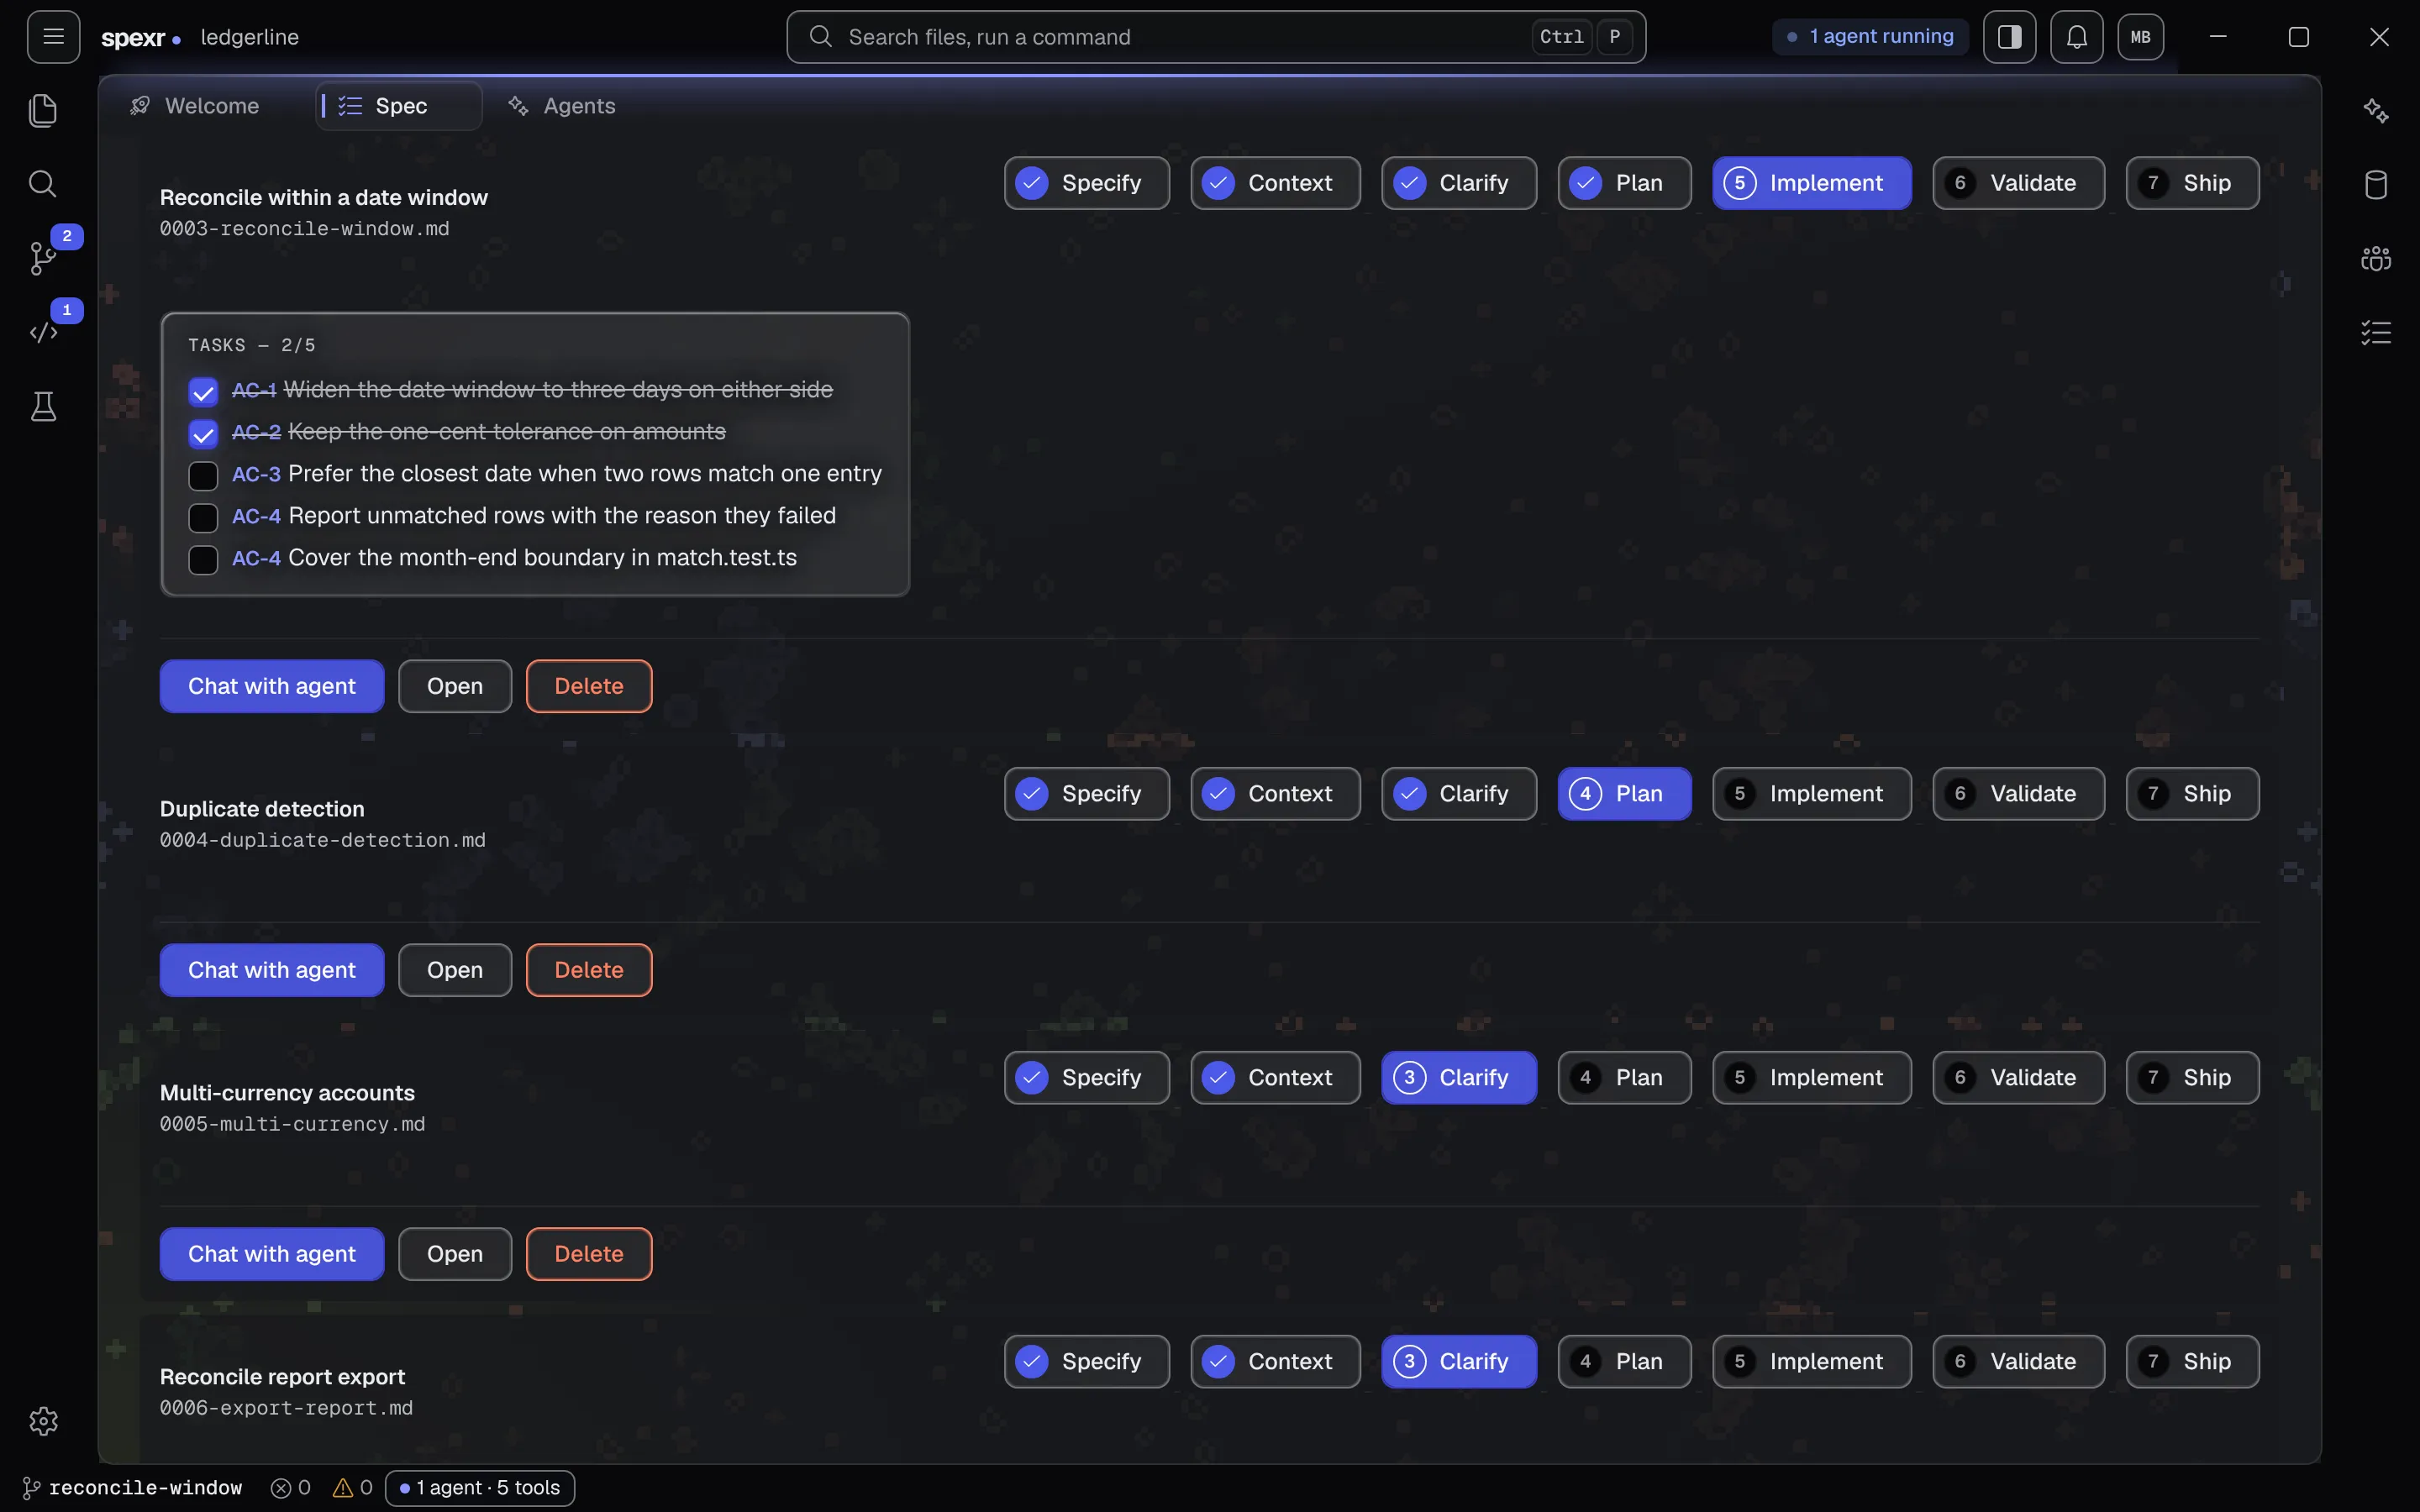Image resolution: width=2420 pixels, height=1512 pixels.
Task: Open the notifications bell
Action: tap(2076, 37)
